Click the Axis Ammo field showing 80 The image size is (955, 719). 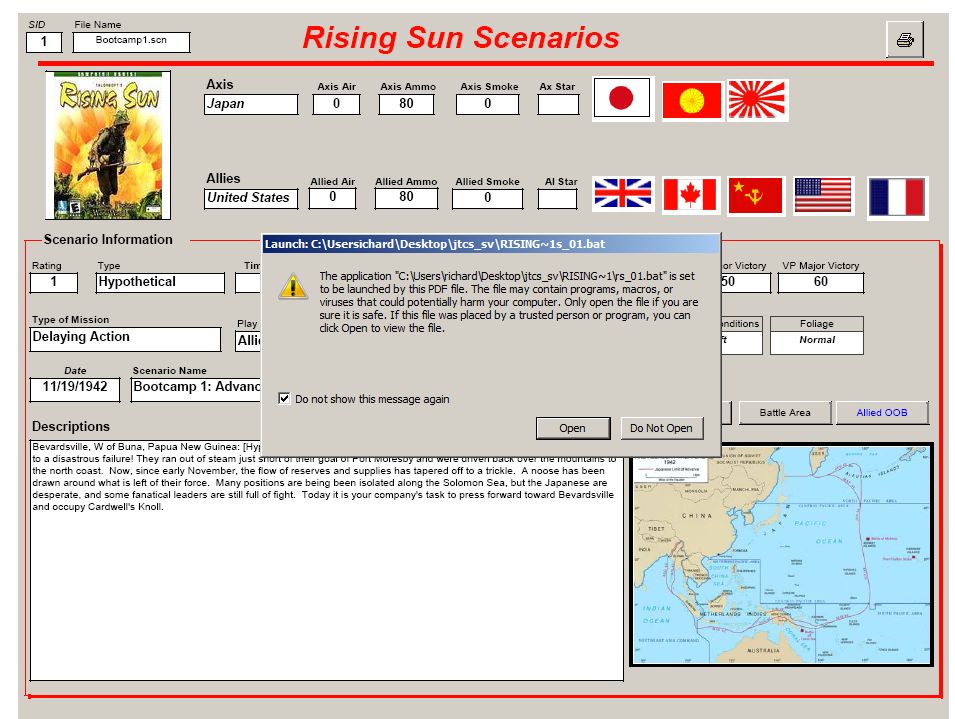[406, 104]
